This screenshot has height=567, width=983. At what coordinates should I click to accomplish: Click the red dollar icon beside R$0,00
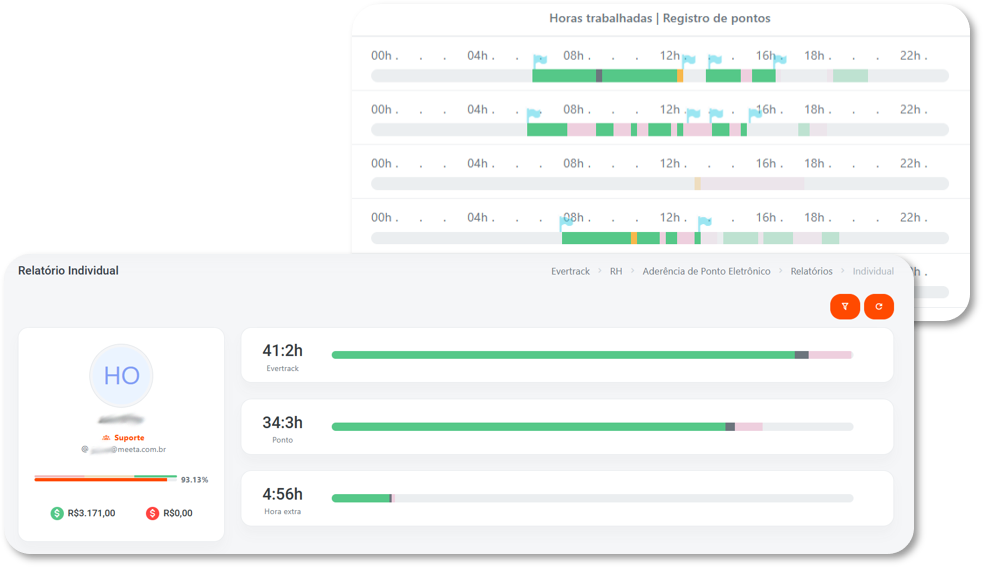coord(152,513)
